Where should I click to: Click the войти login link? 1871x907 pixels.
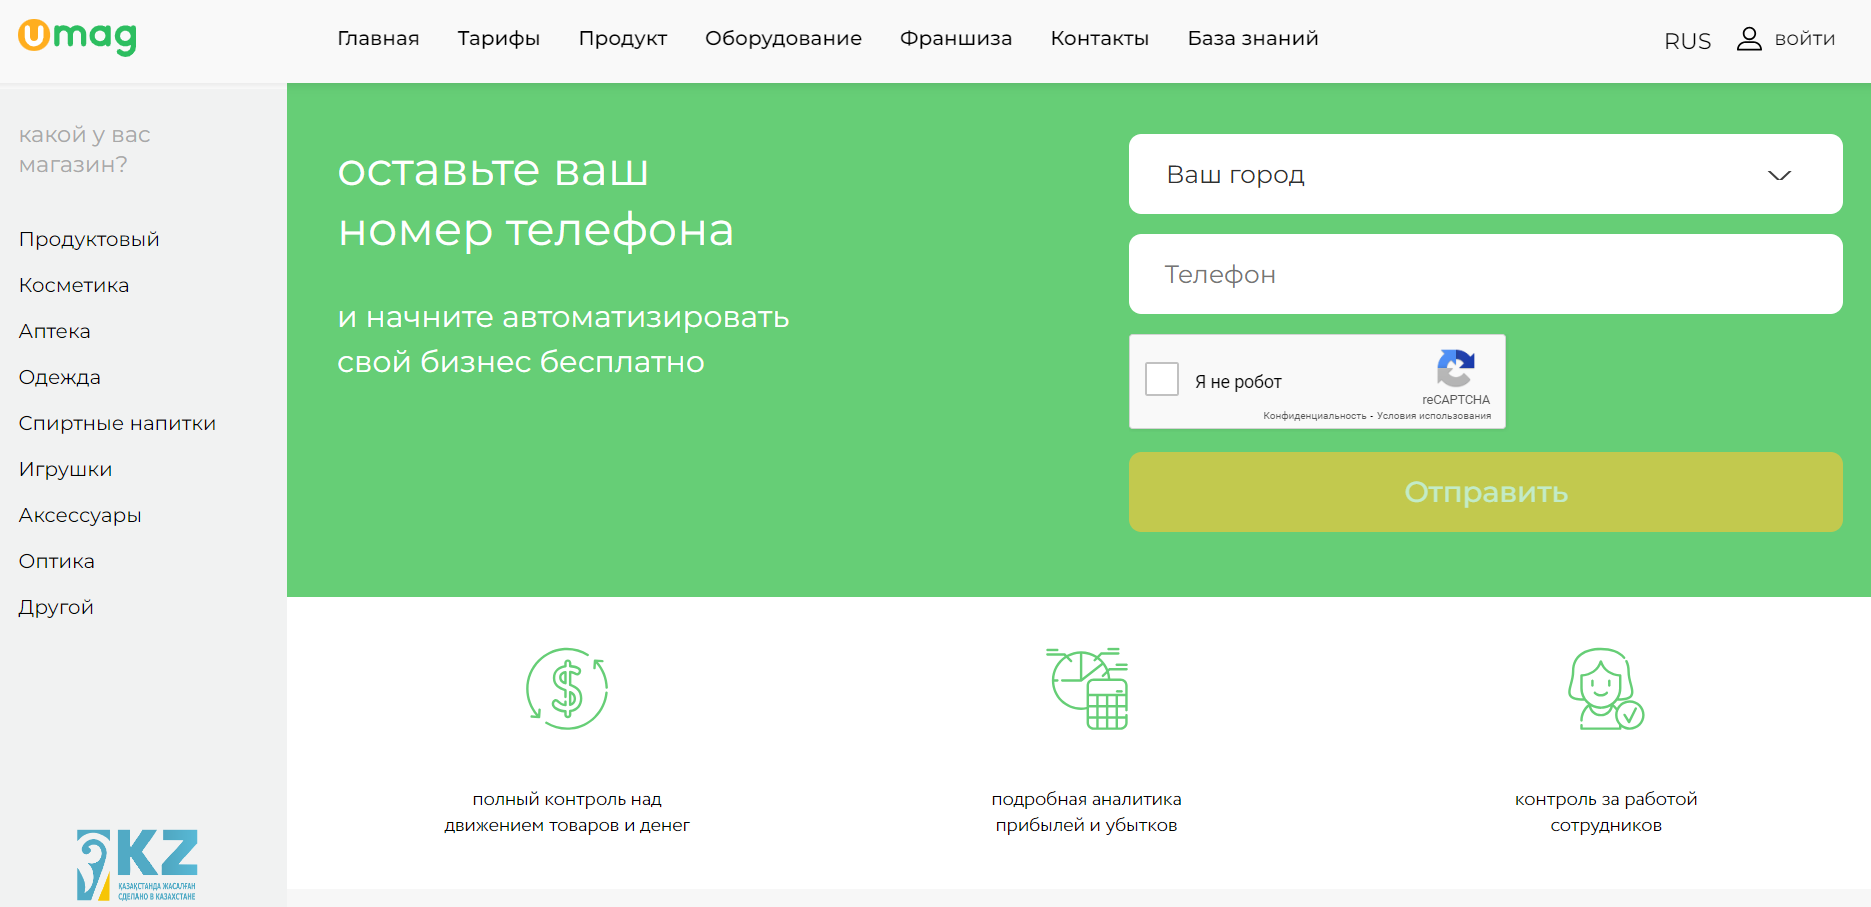(1804, 39)
